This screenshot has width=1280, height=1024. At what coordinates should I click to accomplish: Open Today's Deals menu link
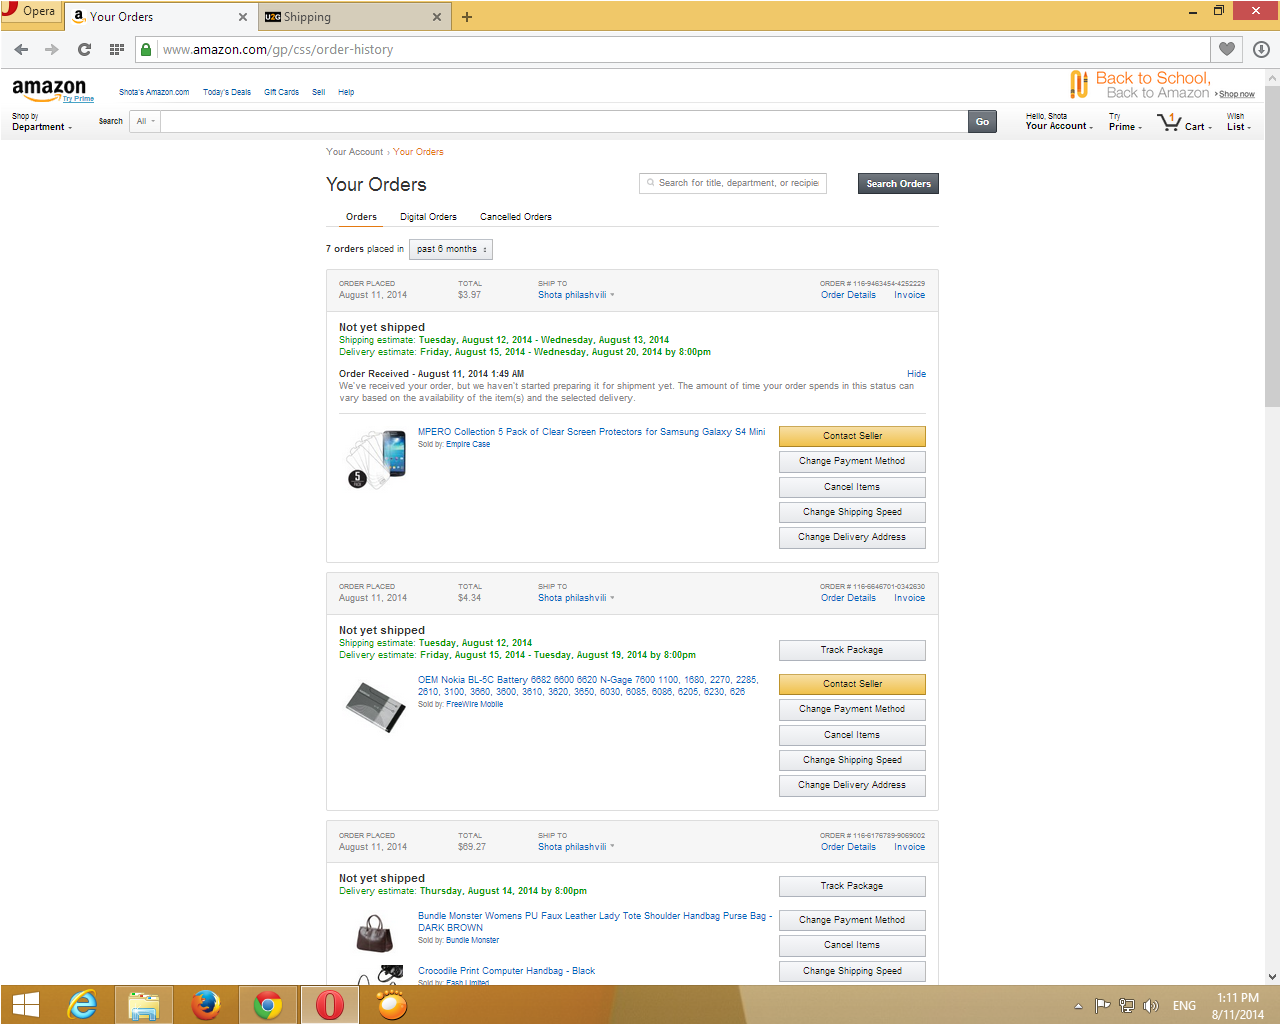click(227, 92)
